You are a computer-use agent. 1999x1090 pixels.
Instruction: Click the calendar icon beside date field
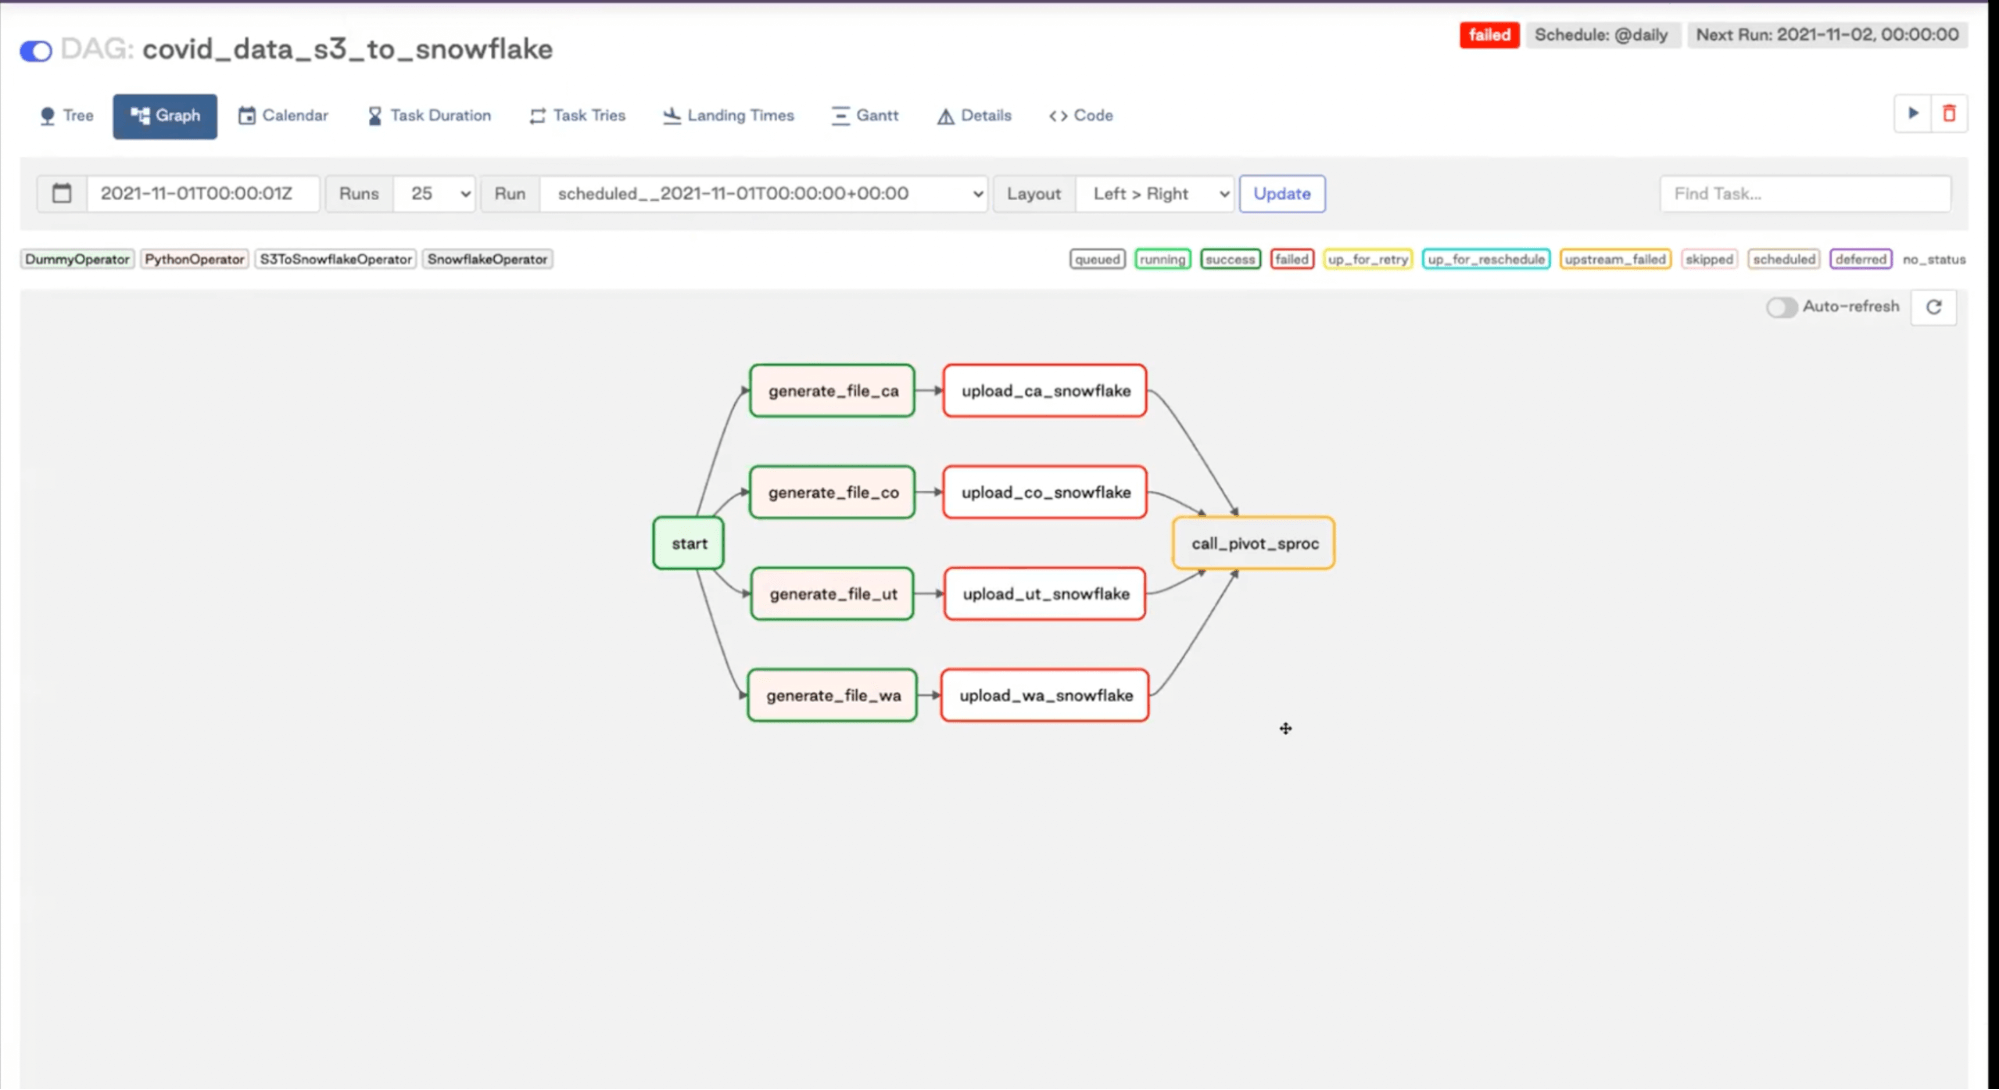[62, 193]
